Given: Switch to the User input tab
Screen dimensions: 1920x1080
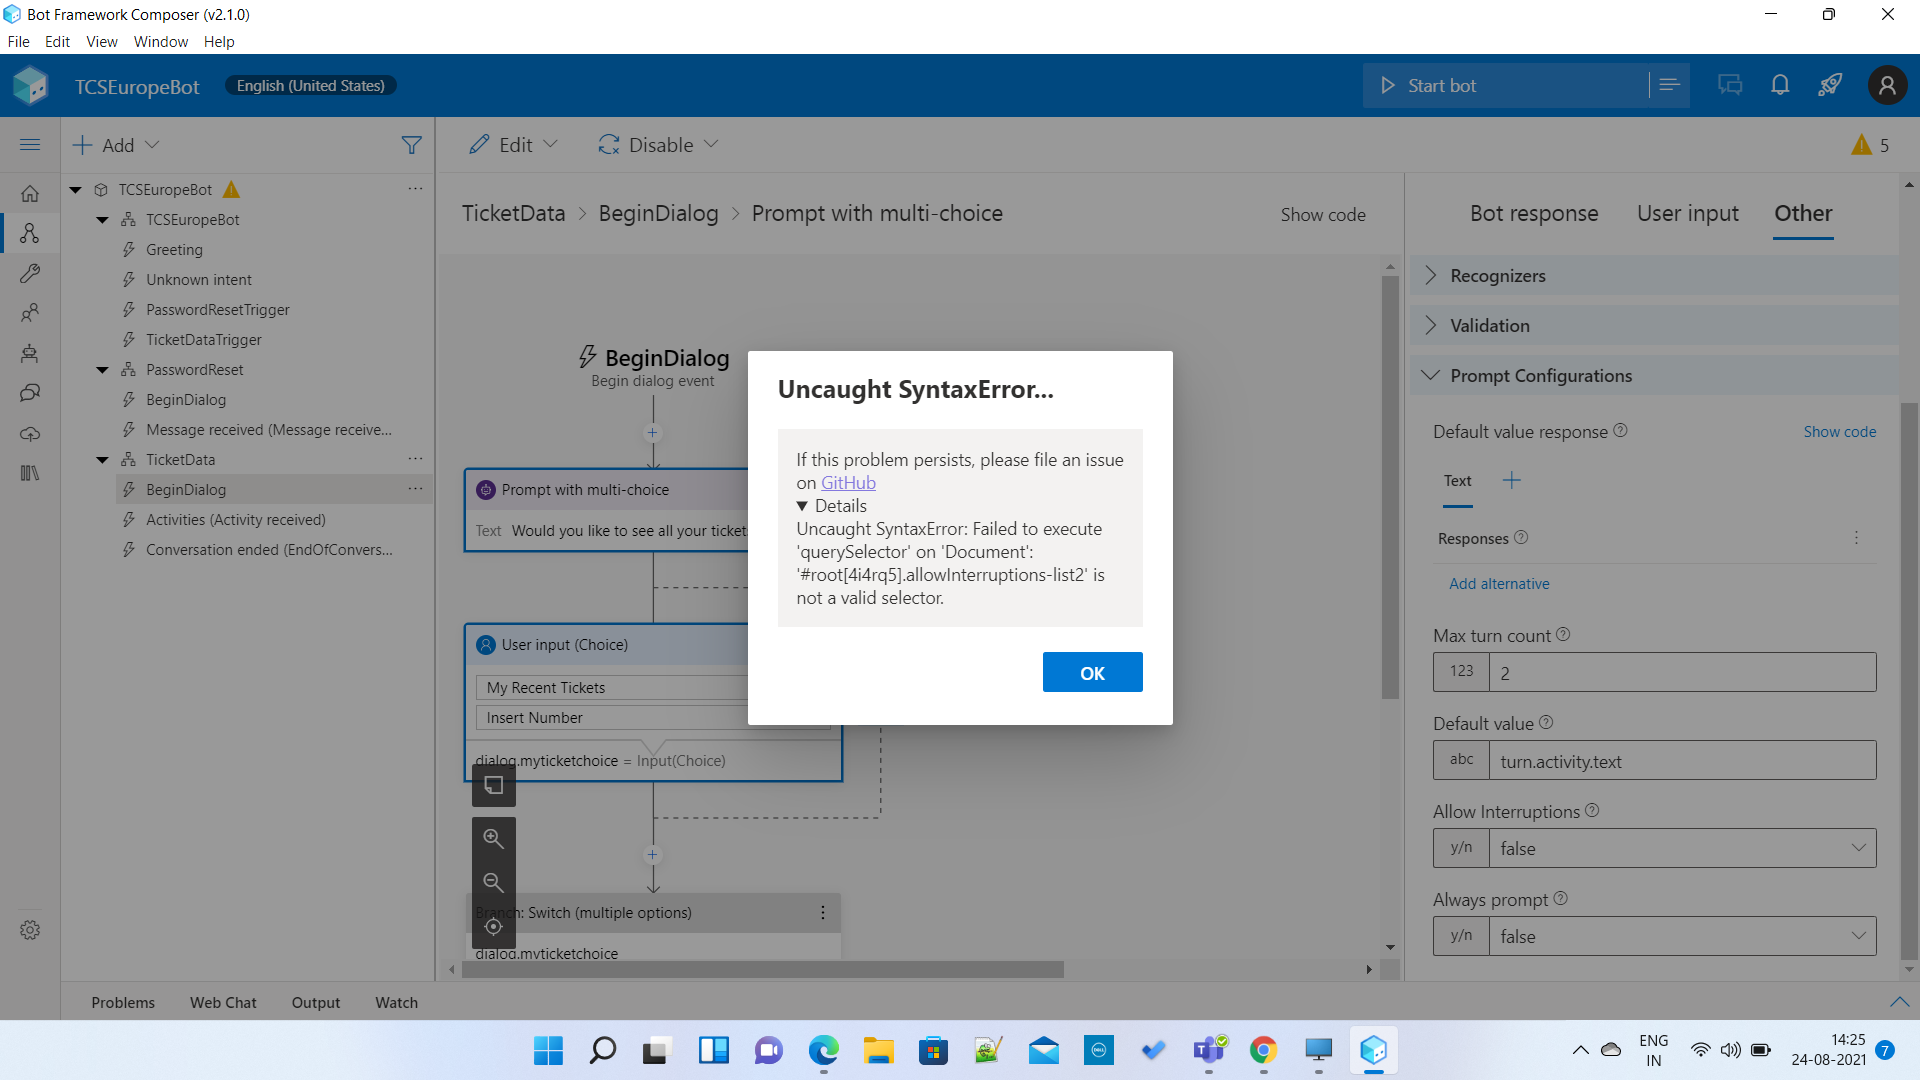Looking at the screenshot, I should 1687,213.
